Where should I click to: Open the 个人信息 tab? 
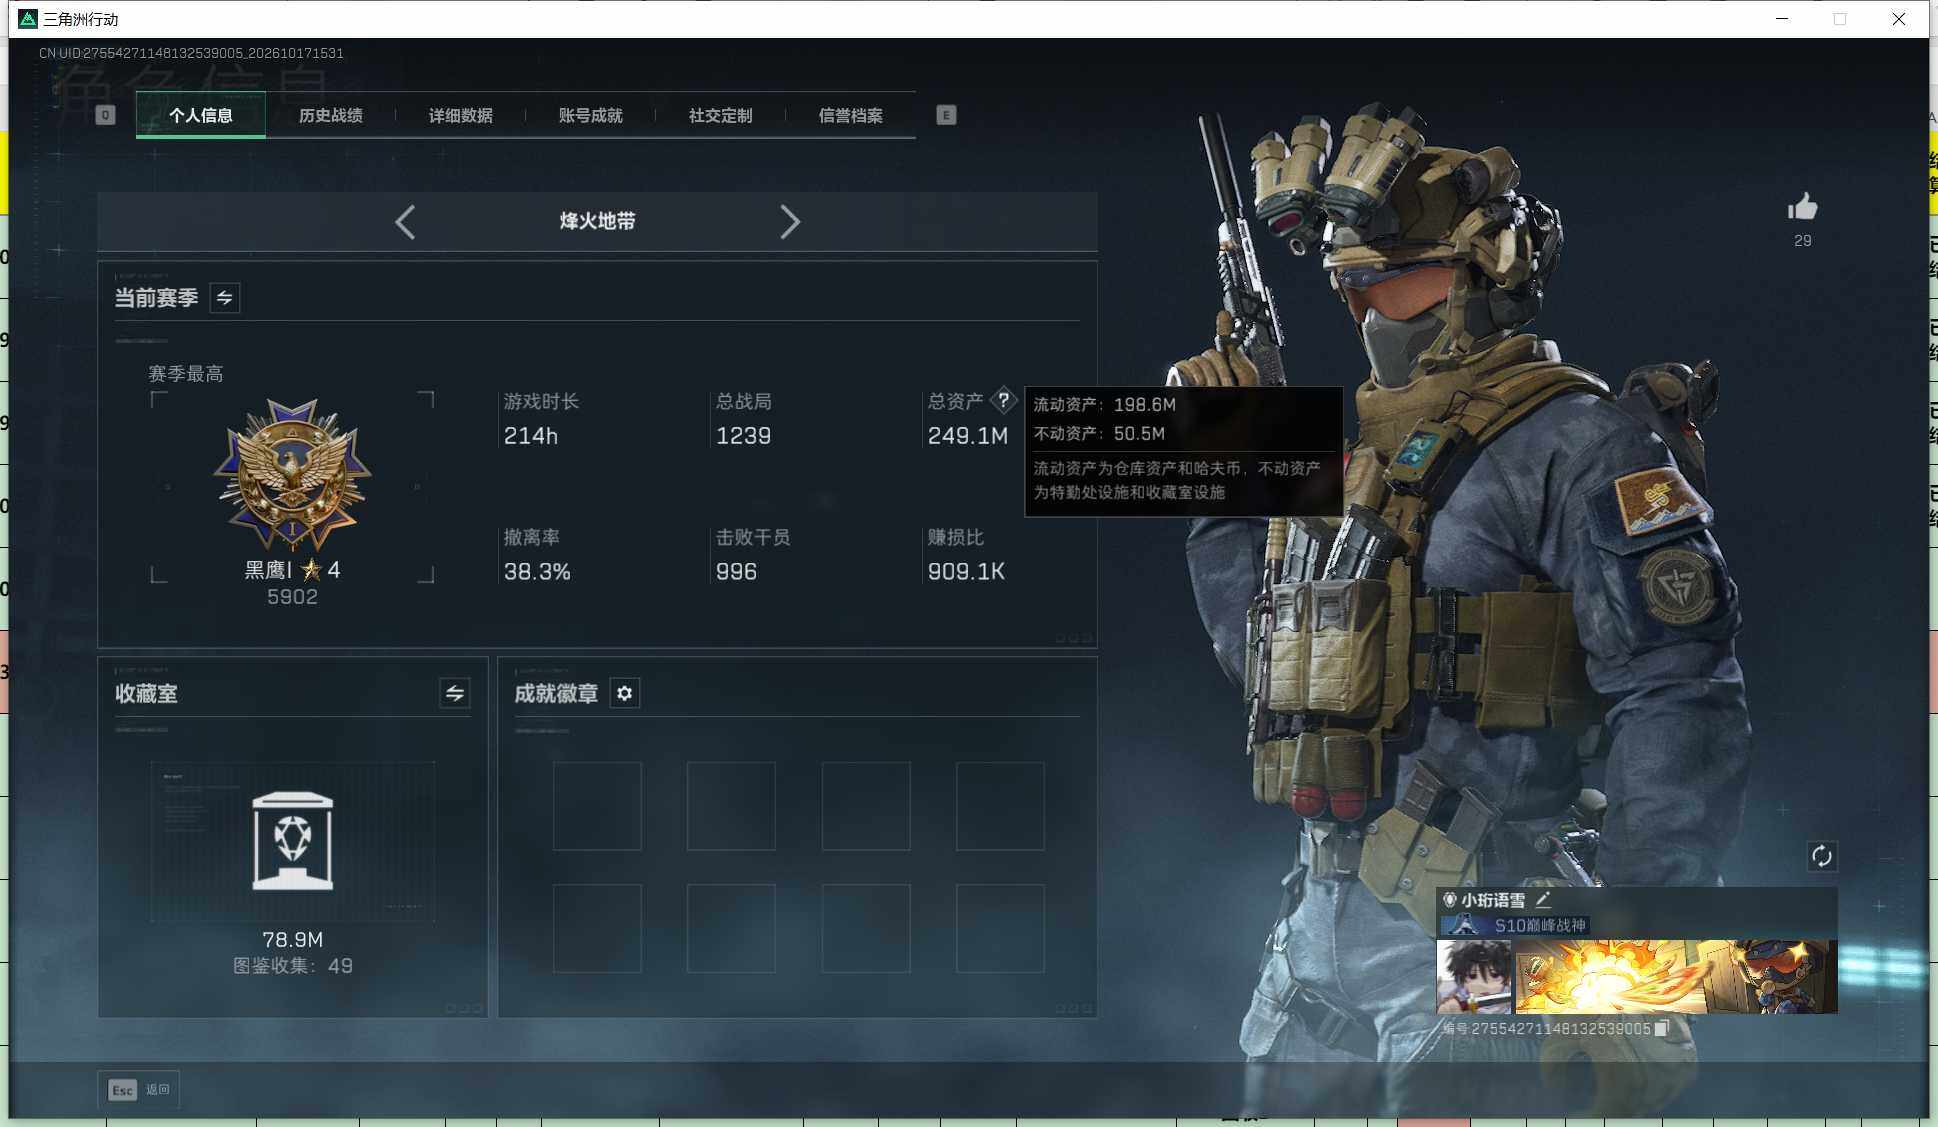tap(201, 115)
